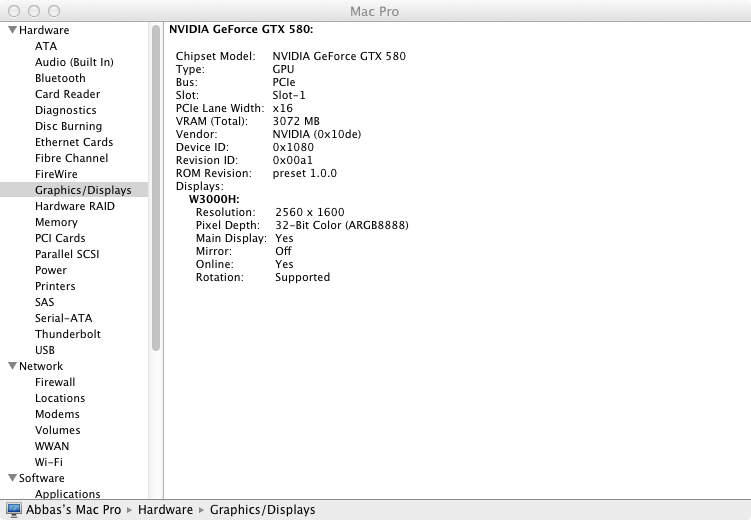
Task: Open the Bluetooth hardware entry
Action: tap(60, 78)
